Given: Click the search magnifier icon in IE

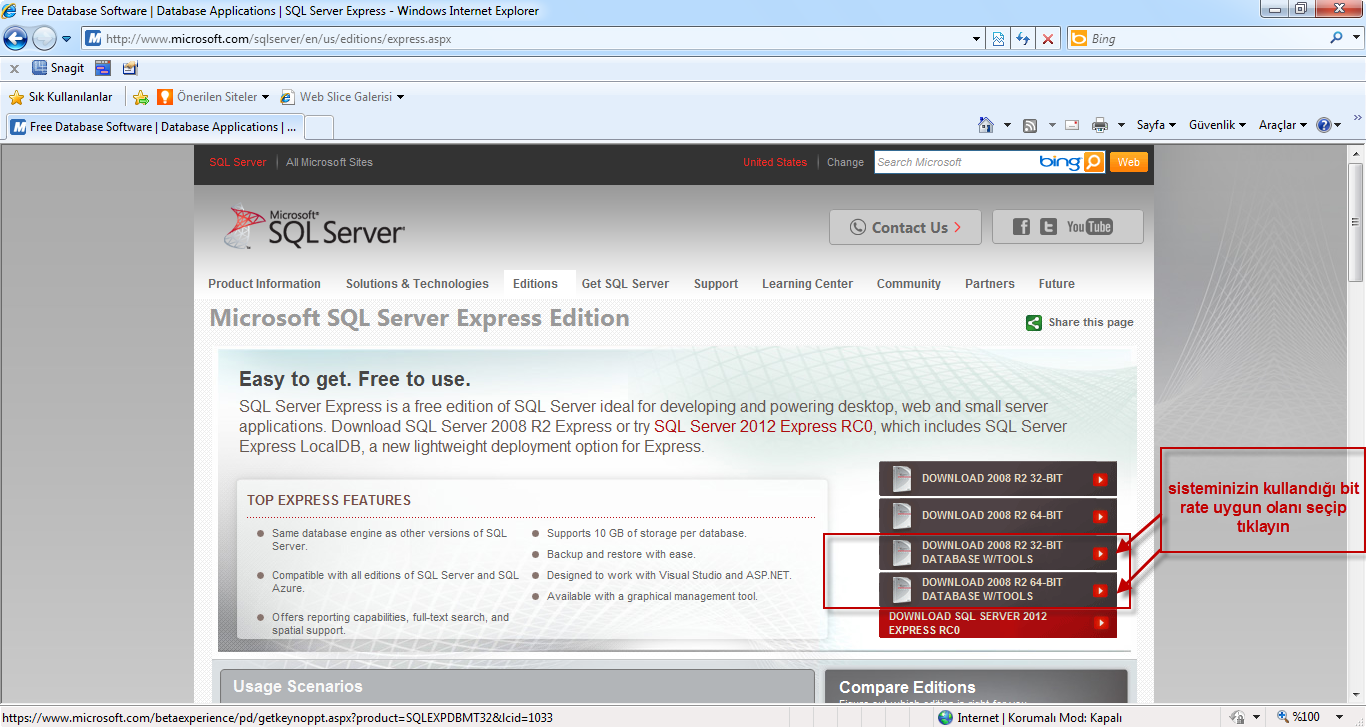Looking at the screenshot, I should pos(1337,38).
